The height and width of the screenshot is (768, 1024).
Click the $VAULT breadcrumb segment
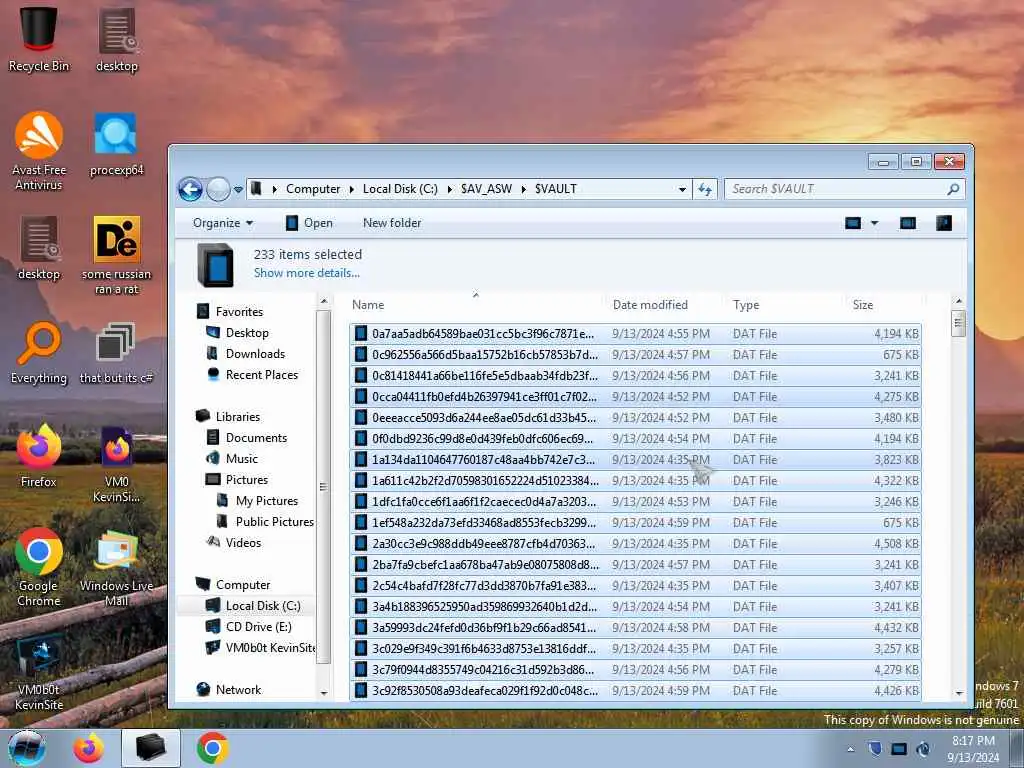tap(556, 189)
